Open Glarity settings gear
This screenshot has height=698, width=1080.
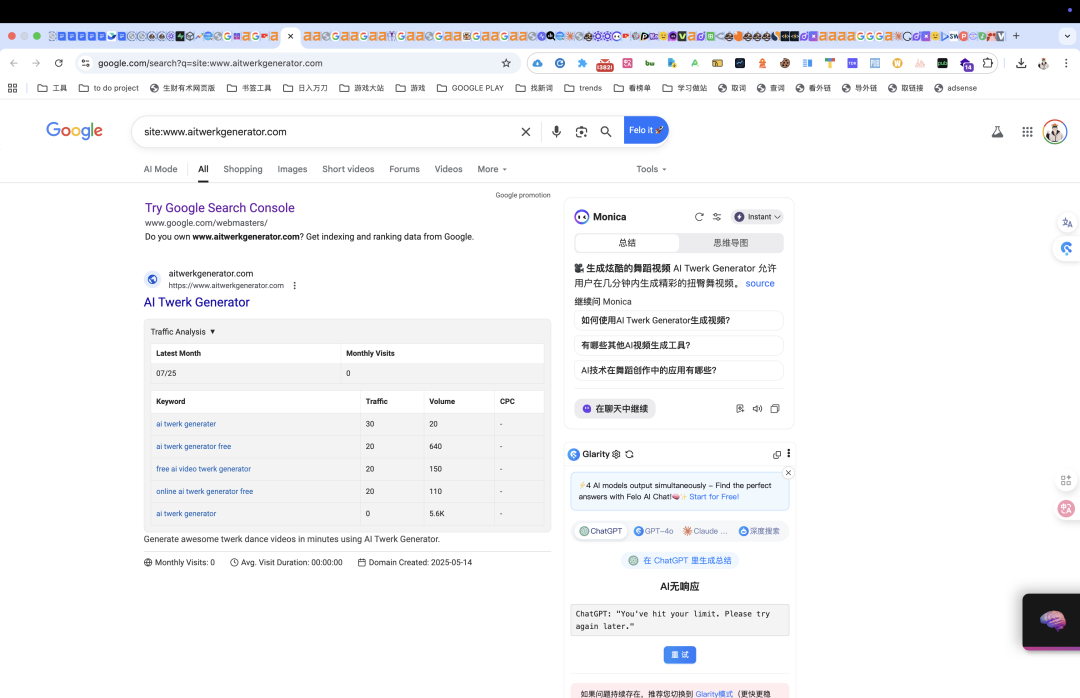point(616,454)
